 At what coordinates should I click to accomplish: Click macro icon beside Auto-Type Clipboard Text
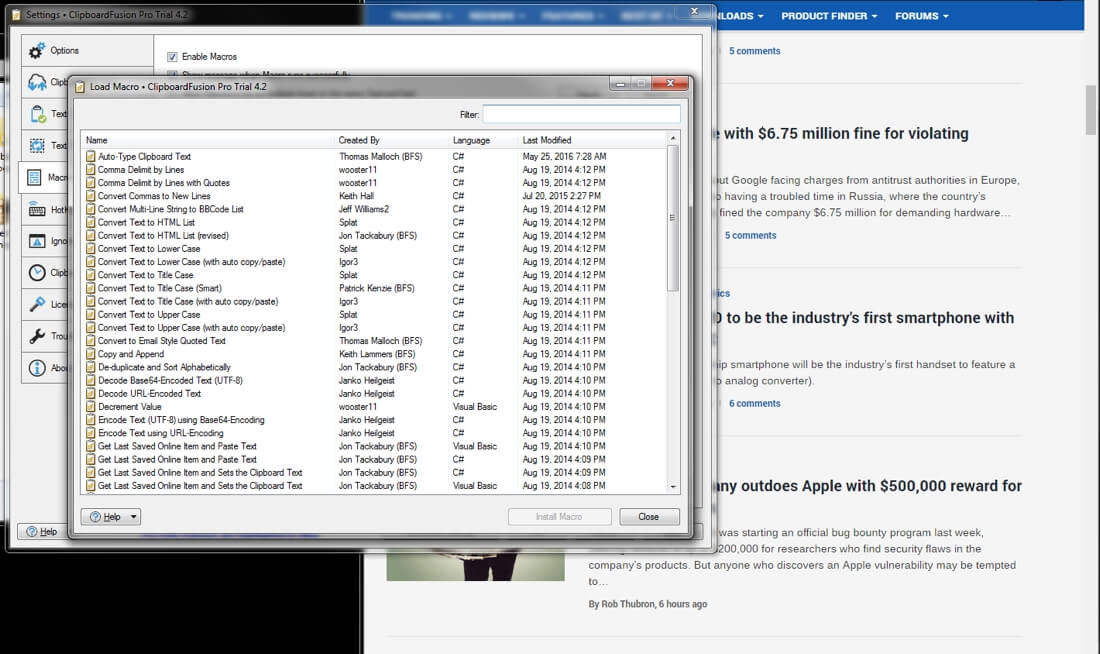click(x=90, y=156)
